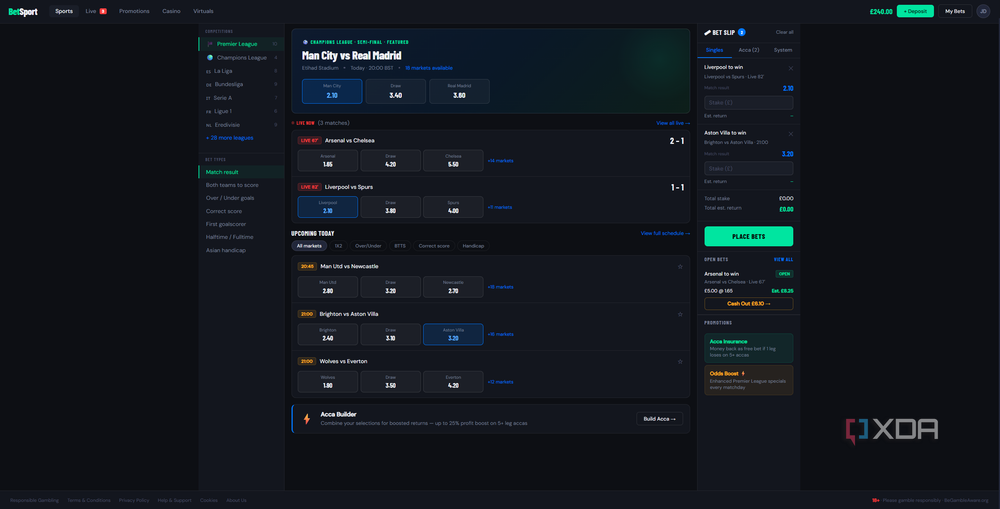Select the Singles tab
The width and height of the screenshot is (1000, 509).
coord(714,50)
